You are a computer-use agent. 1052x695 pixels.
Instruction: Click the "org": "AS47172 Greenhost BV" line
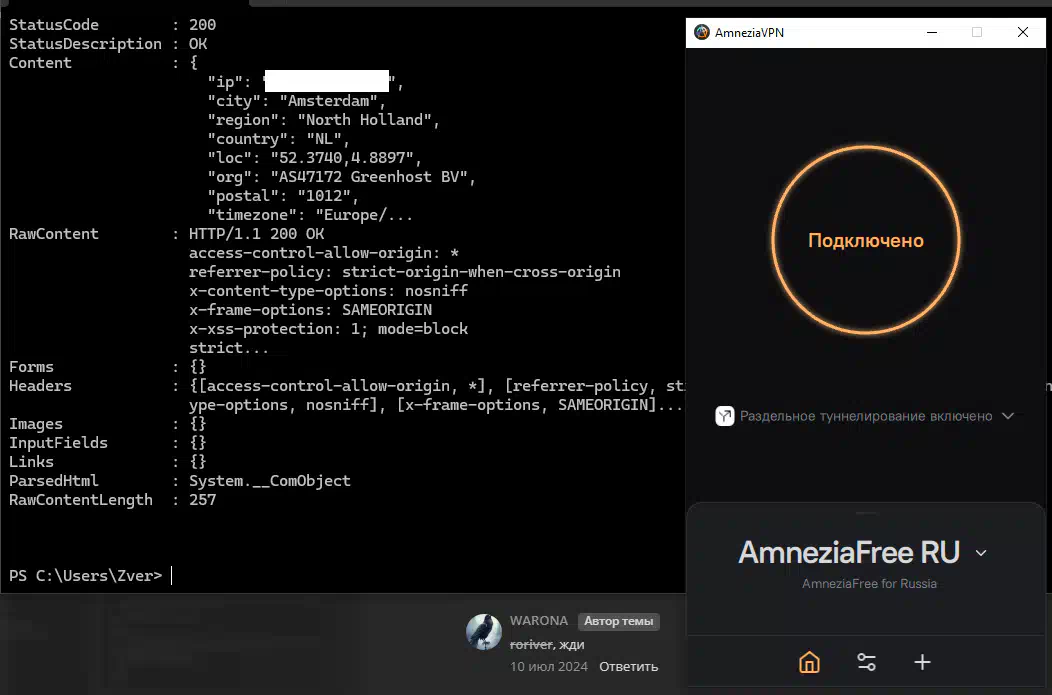(x=341, y=177)
